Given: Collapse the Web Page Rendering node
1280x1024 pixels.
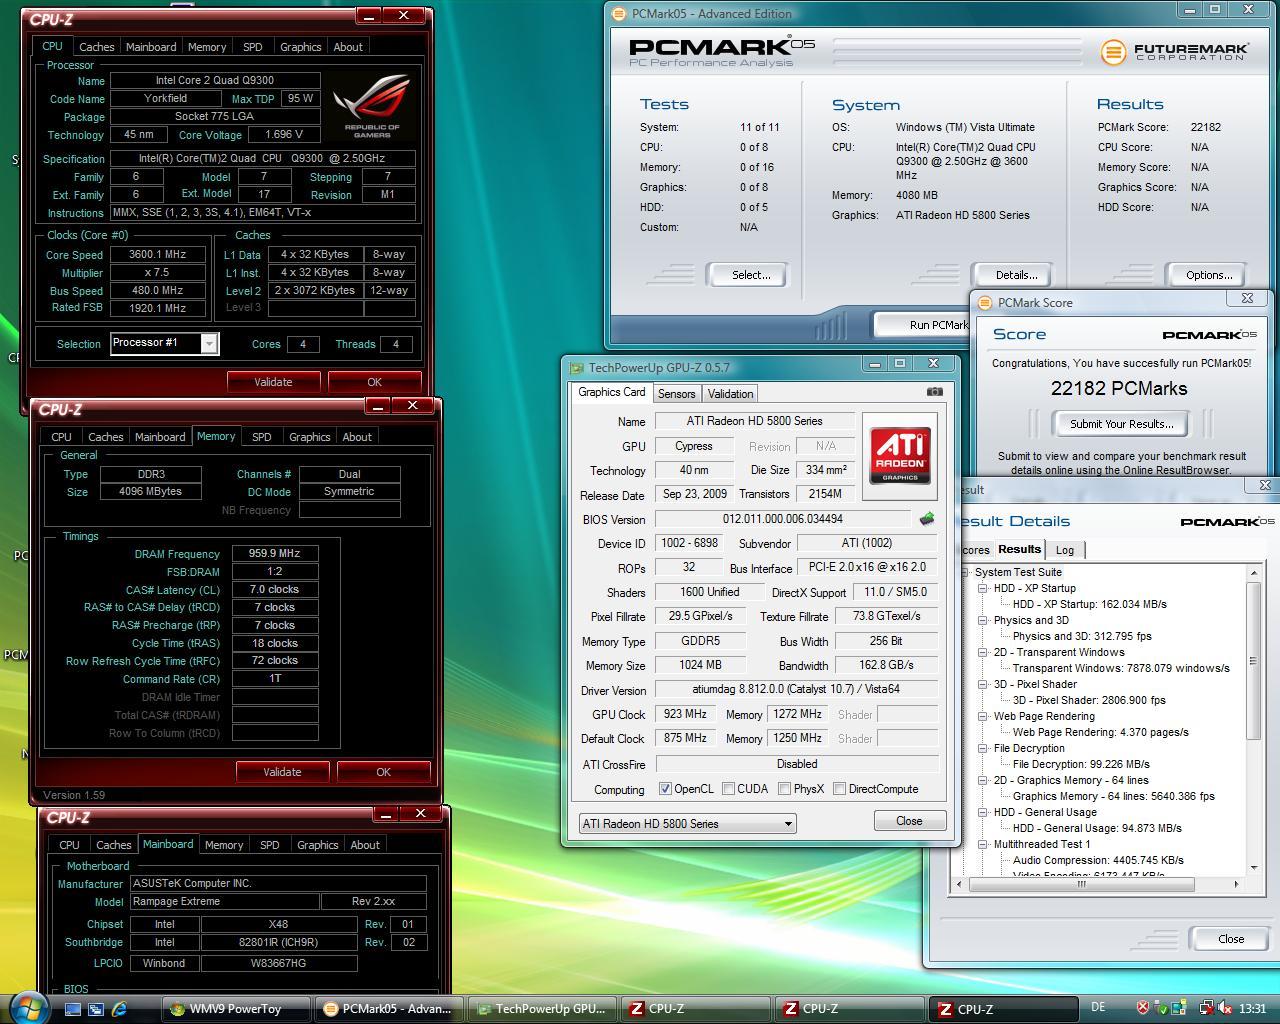Looking at the screenshot, I should click(983, 716).
